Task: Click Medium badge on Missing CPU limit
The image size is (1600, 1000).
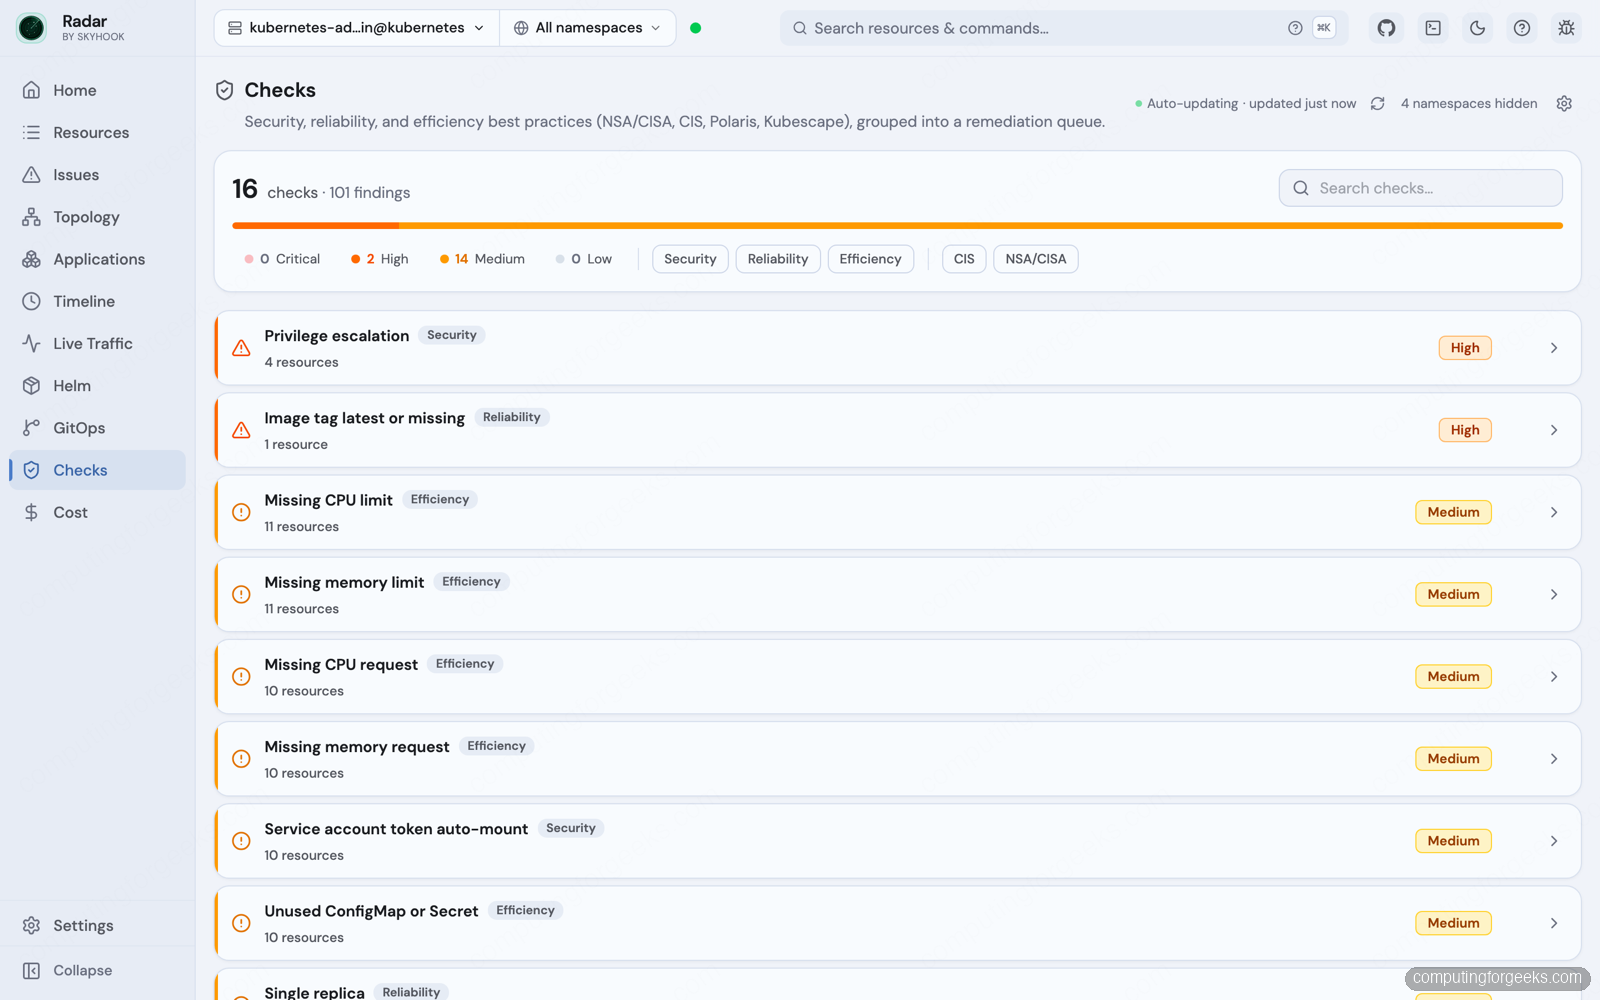Action: coord(1453,512)
